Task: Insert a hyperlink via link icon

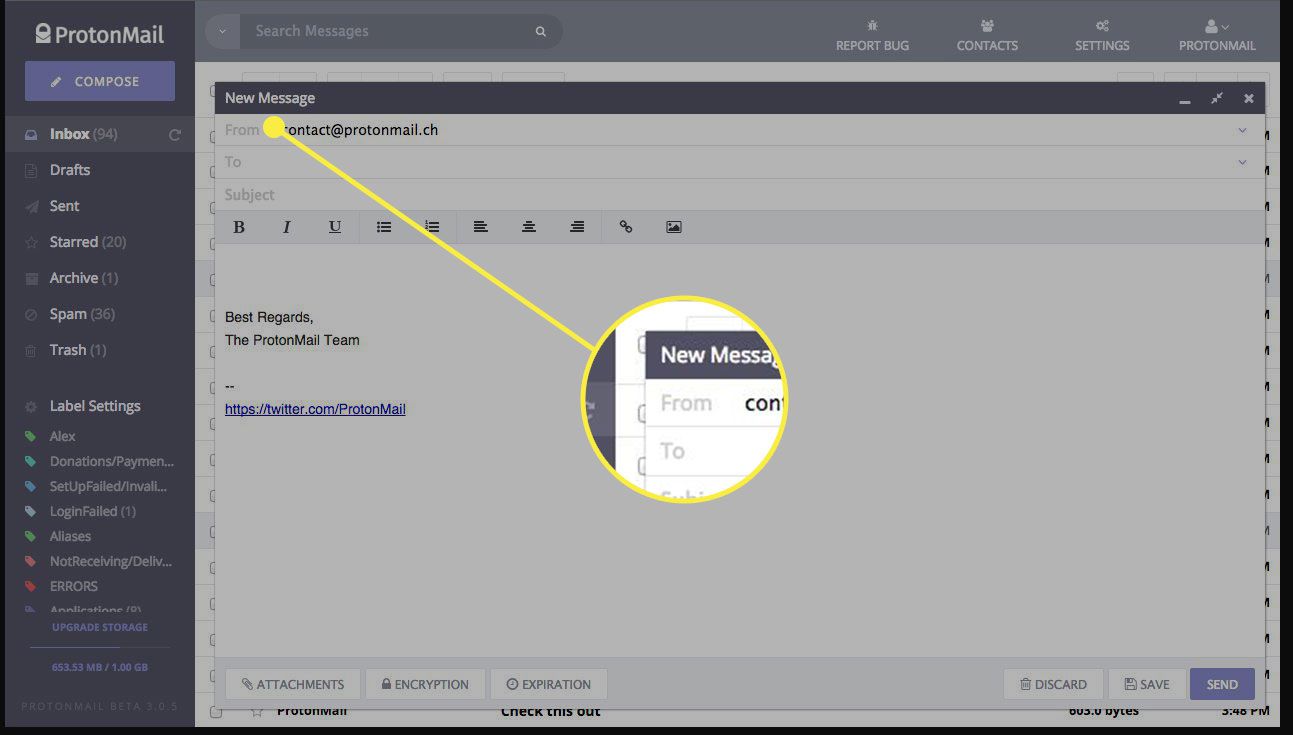Action: (626, 227)
